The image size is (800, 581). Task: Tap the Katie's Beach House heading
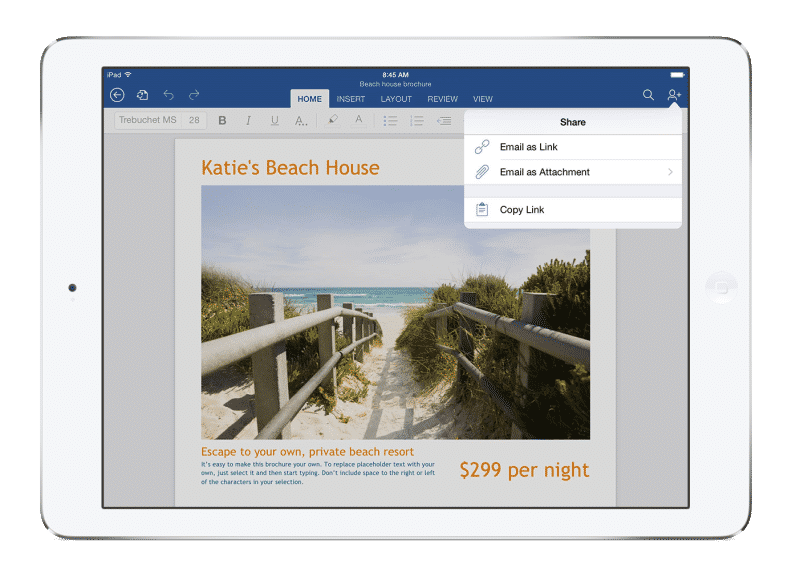click(x=290, y=167)
